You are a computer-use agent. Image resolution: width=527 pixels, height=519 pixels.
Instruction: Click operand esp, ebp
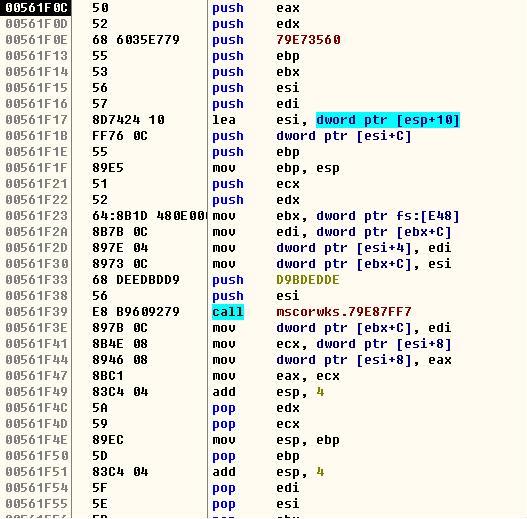308,440
